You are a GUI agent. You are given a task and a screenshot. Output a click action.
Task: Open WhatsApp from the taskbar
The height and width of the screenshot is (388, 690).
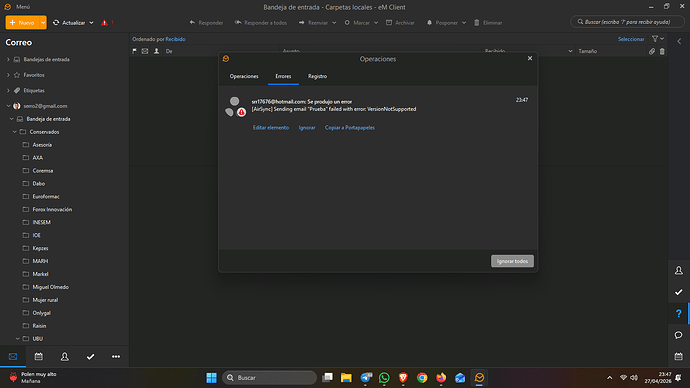pyautogui.click(x=384, y=377)
